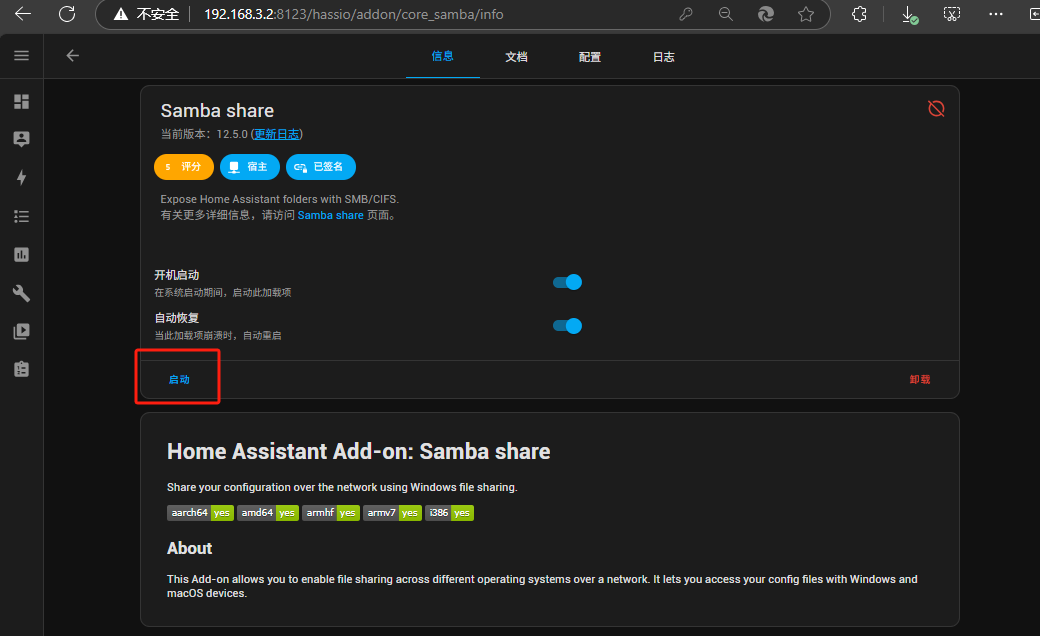Open the 更新日志 changelog link

(277, 134)
